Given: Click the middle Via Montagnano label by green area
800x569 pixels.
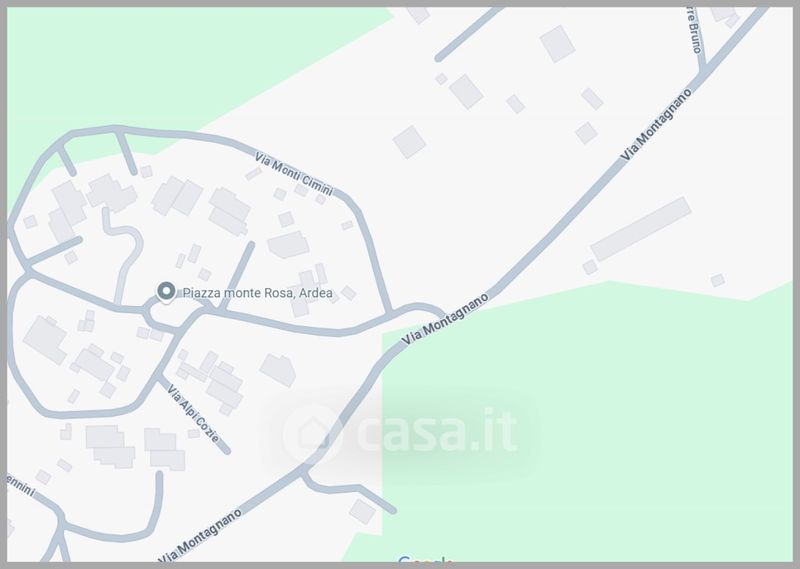Looking at the screenshot, I should click(445, 318).
